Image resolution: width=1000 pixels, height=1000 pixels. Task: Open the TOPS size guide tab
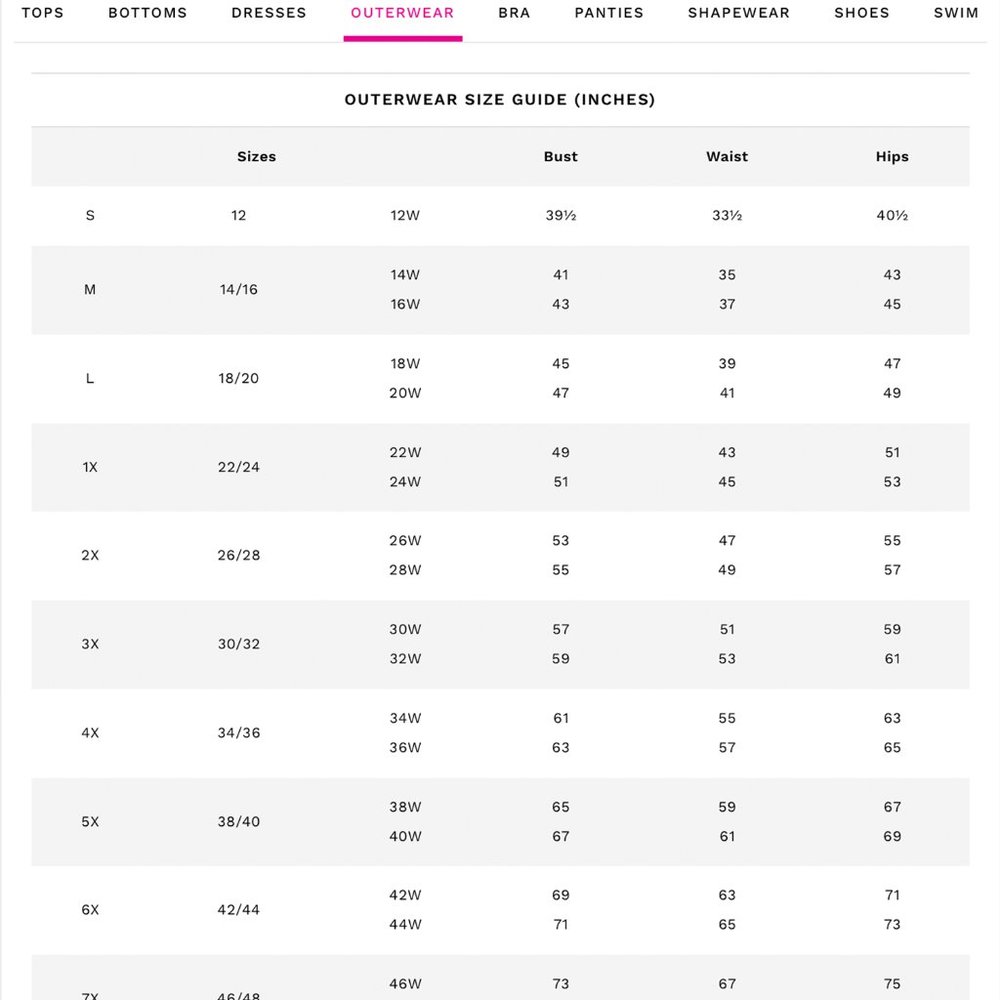coord(43,13)
